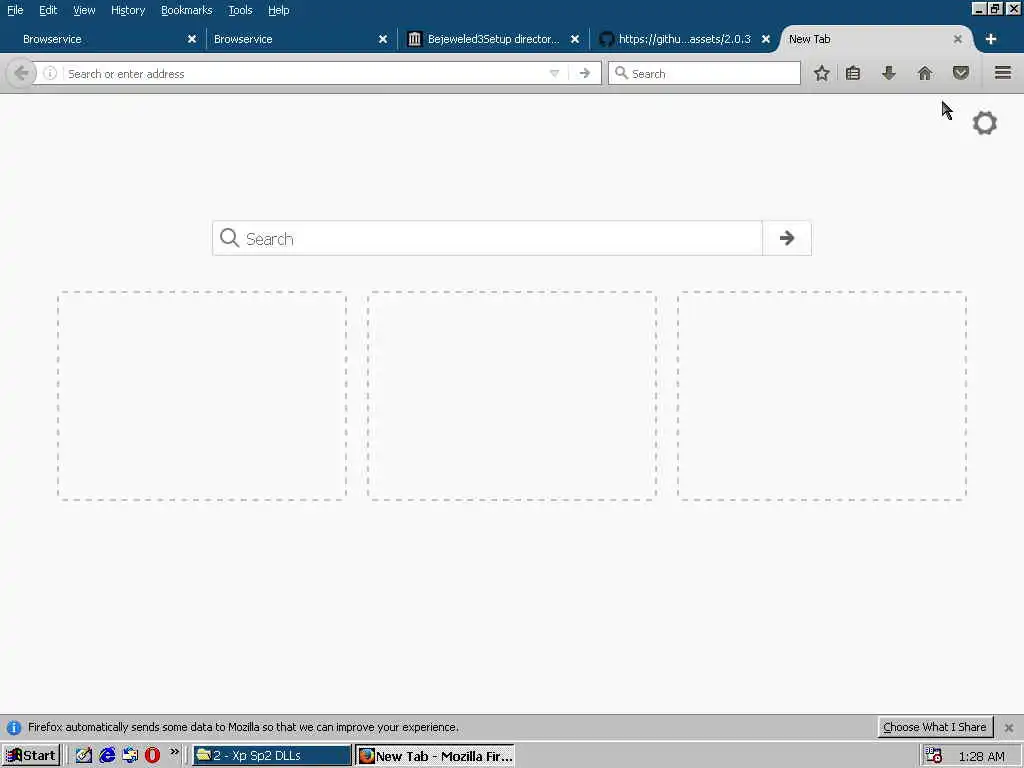
Task: Open the Windows Start menu
Action: tap(31, 756)
